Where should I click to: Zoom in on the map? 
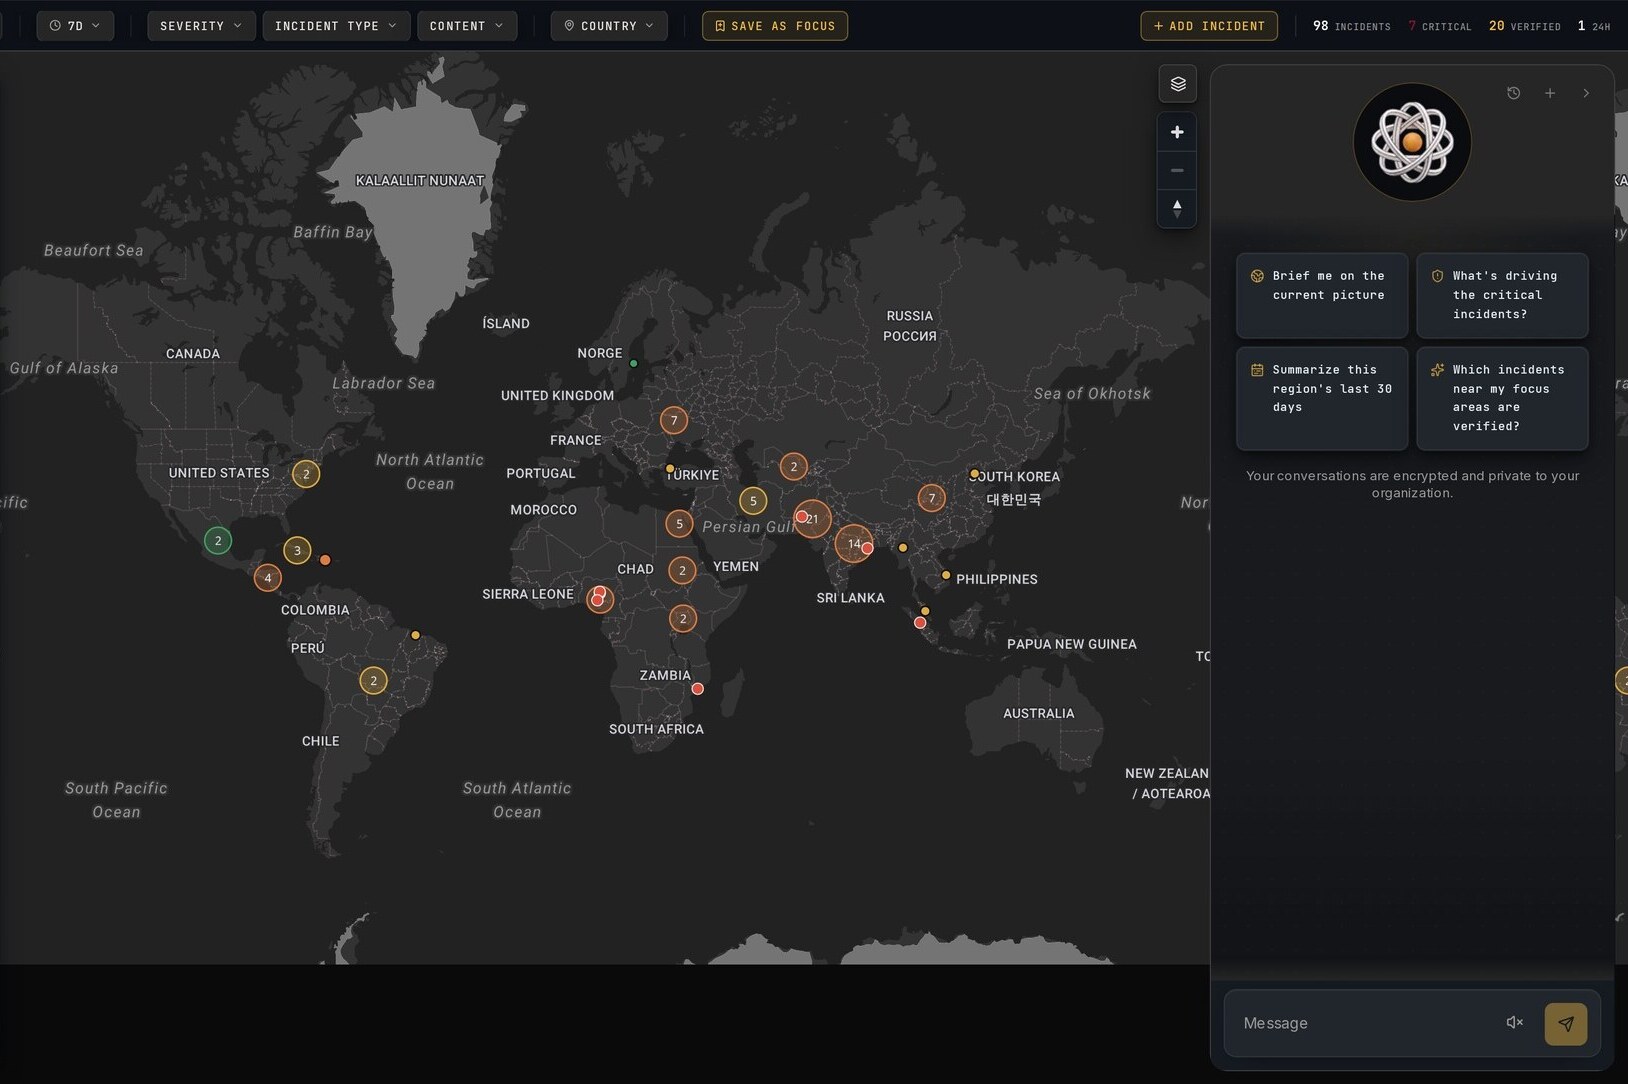tap(1177, 132)
